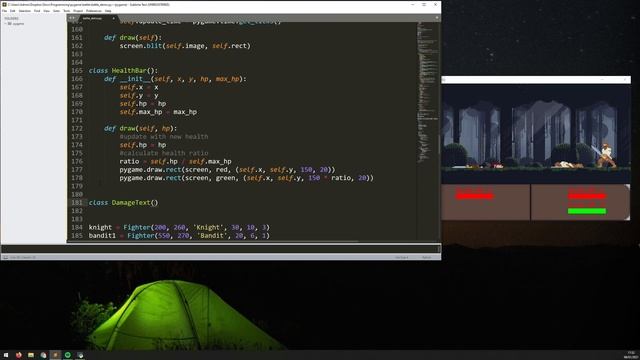Click the '#update with new health' comment

[x=164, y=136]
